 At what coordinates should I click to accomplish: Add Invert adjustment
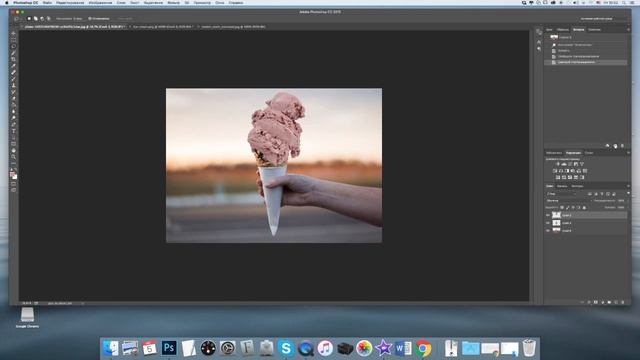coord(558,177)
